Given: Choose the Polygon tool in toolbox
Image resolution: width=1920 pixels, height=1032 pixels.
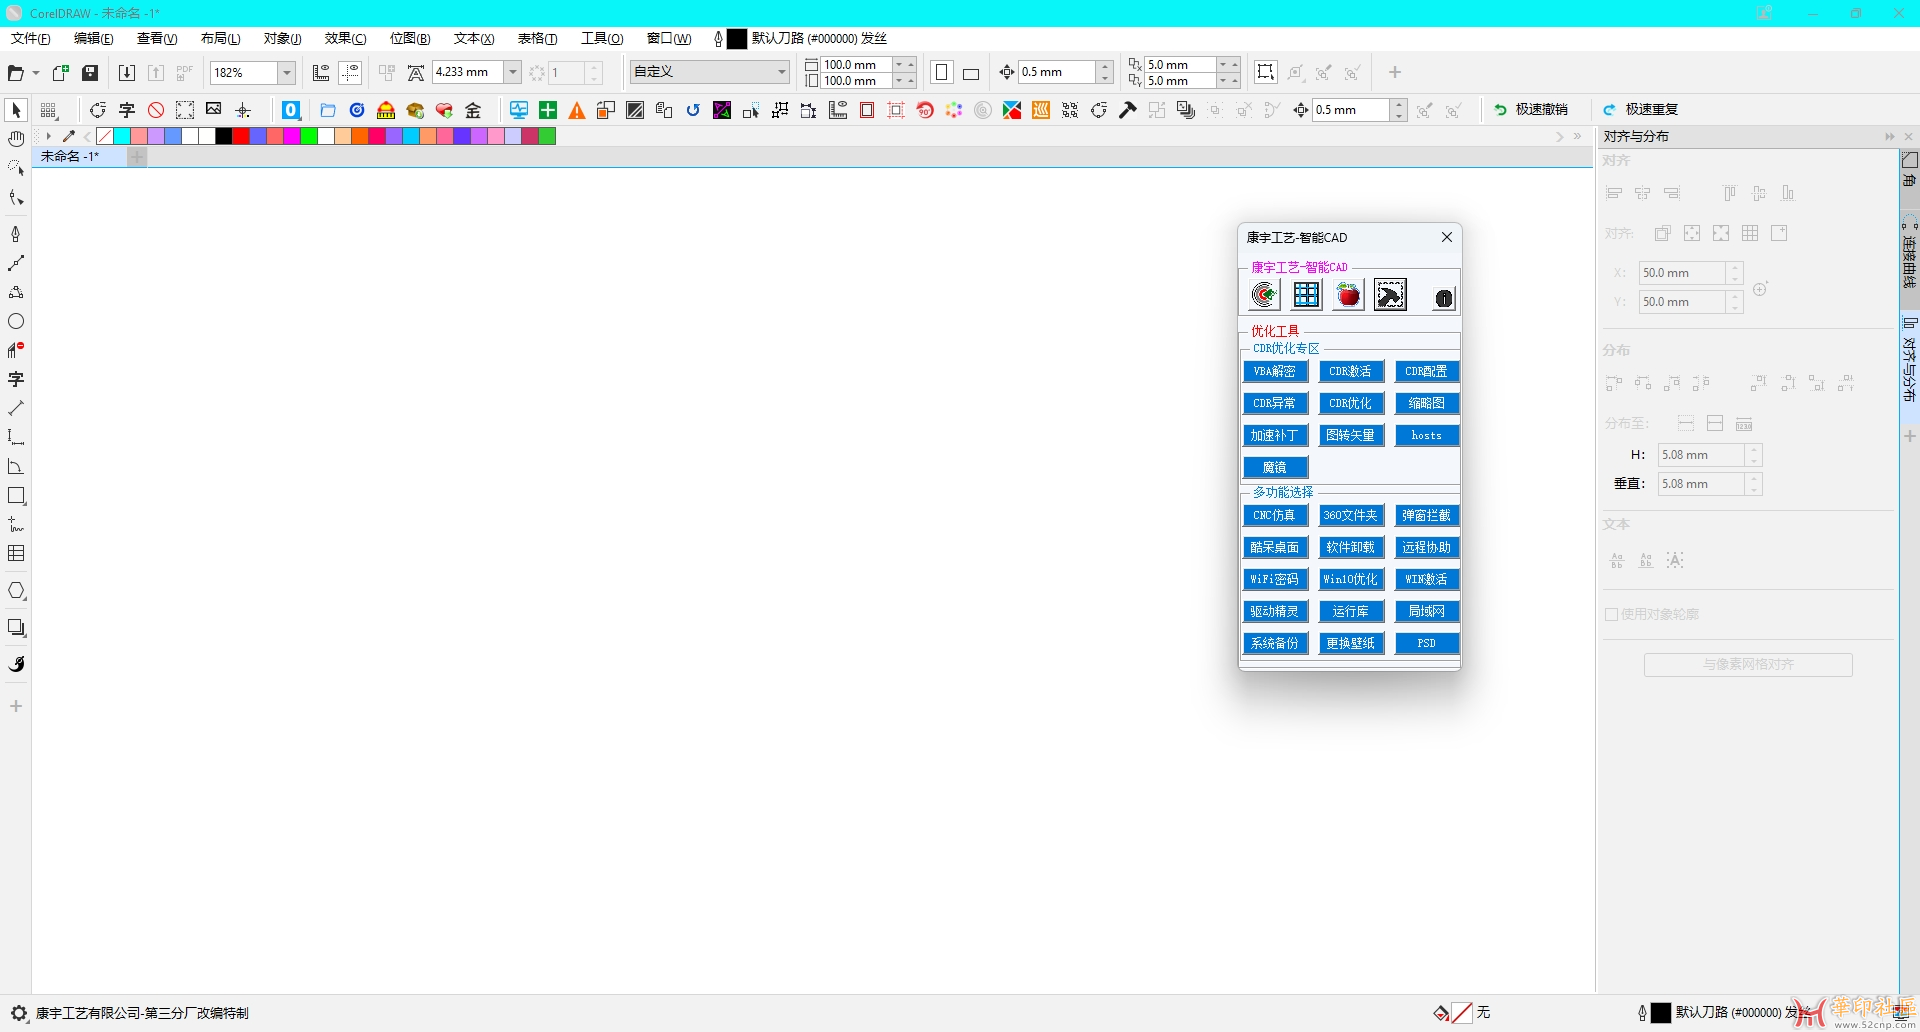Looking at the screenshot, I should [x=16, y=591].
